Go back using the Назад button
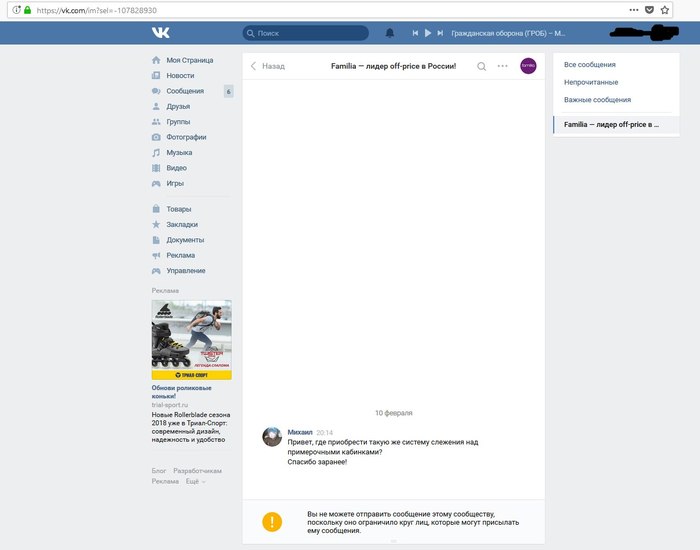The height and width of the screenshot is (550, 700). pos(267,66)
